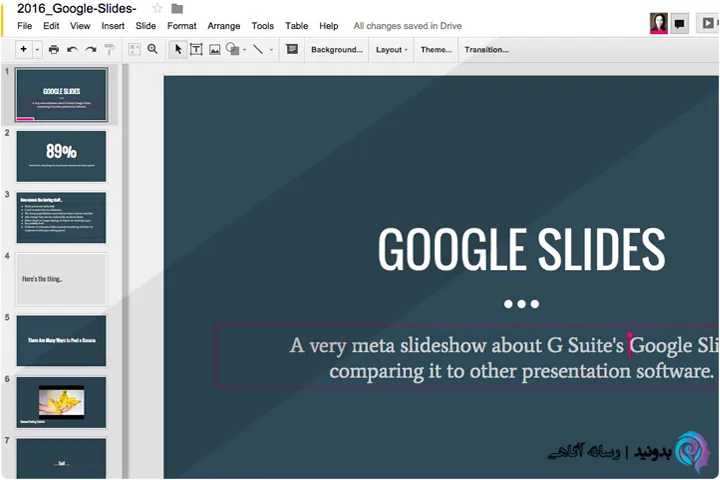This screenshot has height=480, width=720.
Task: Click the insert comment toolbar icon
Action: [x=292, y=49]
